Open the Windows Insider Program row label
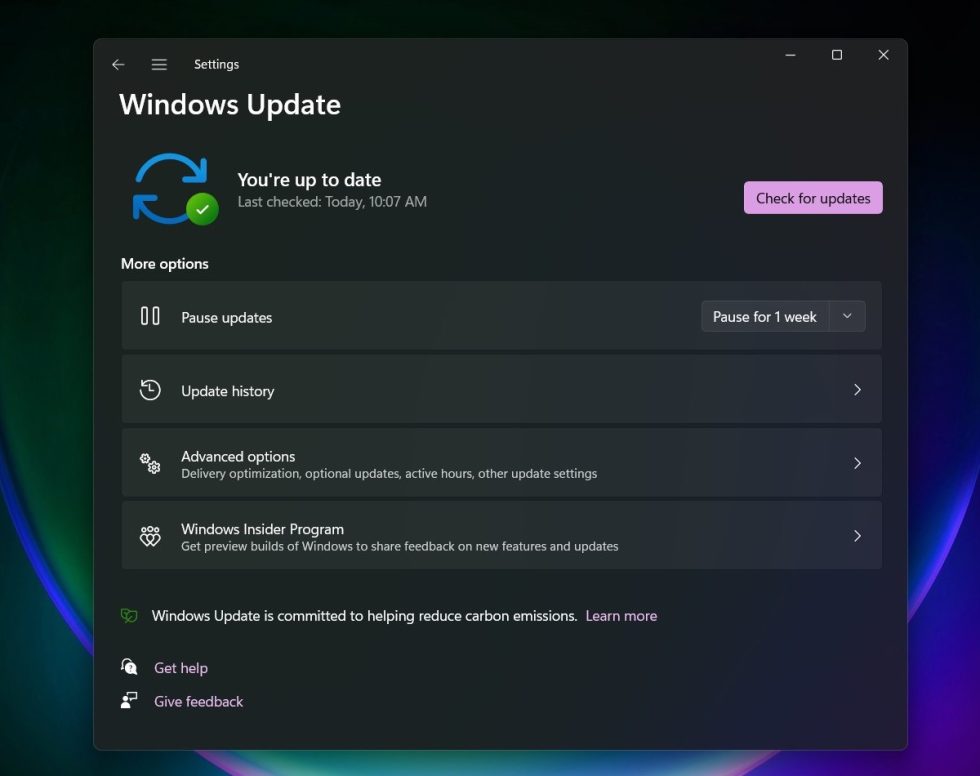 click(262, 529)
